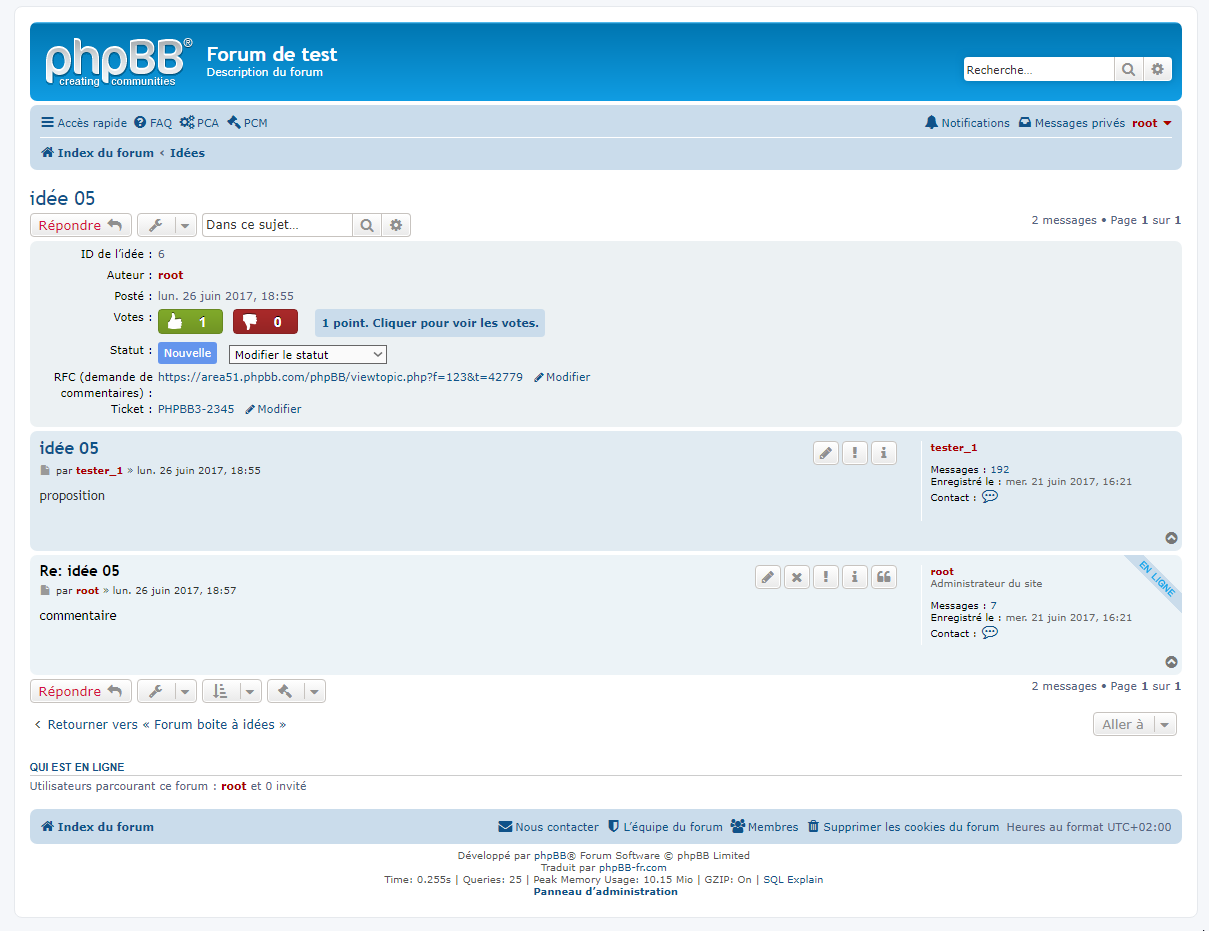Delete root's reply with the X icon

tap(796, 577)
